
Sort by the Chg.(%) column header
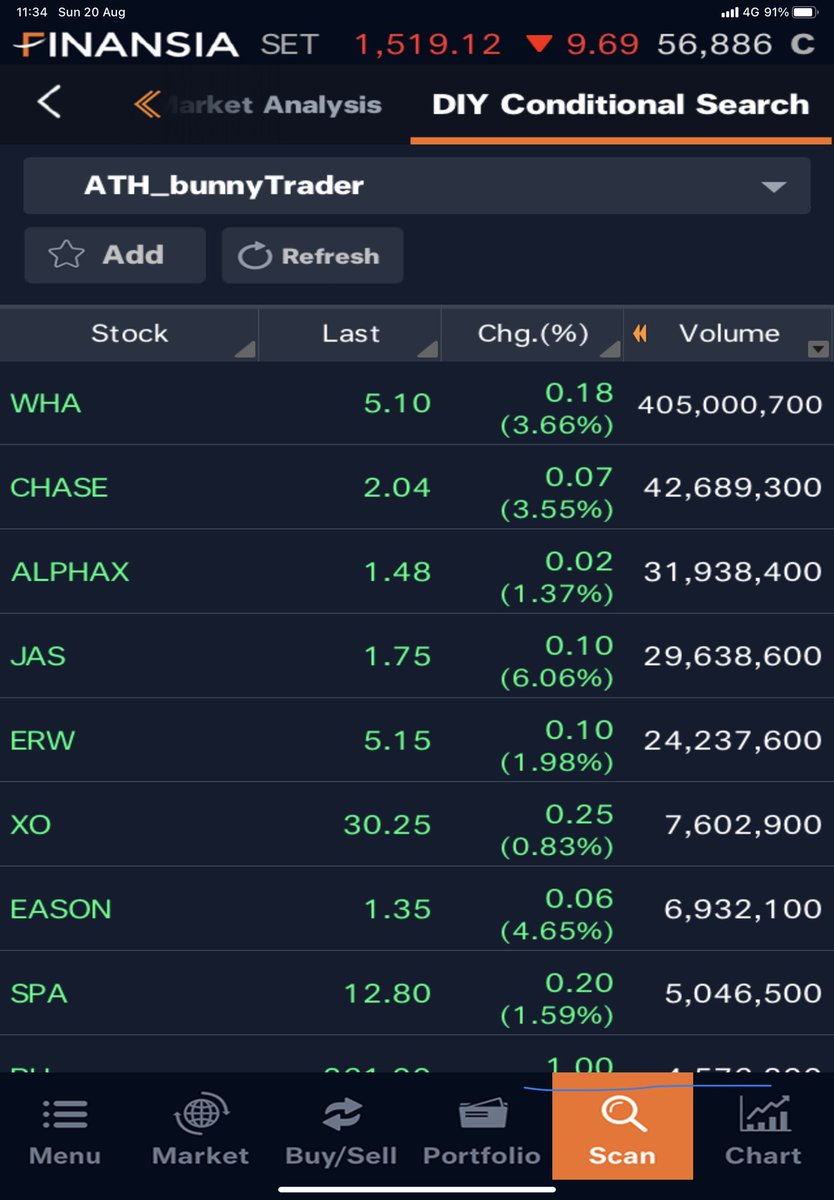[532, 334]
